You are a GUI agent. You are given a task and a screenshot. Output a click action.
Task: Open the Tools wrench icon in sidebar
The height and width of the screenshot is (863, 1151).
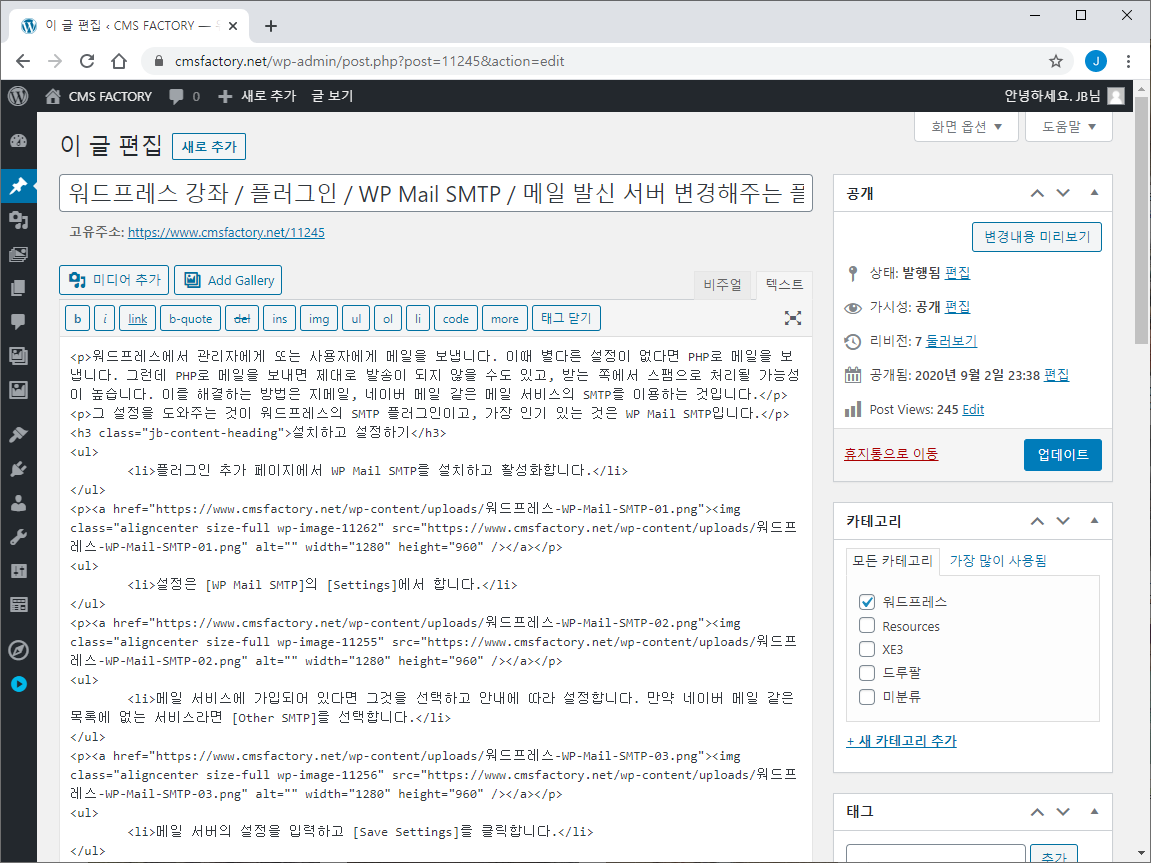pyautogui.click(x=18, y=537)
